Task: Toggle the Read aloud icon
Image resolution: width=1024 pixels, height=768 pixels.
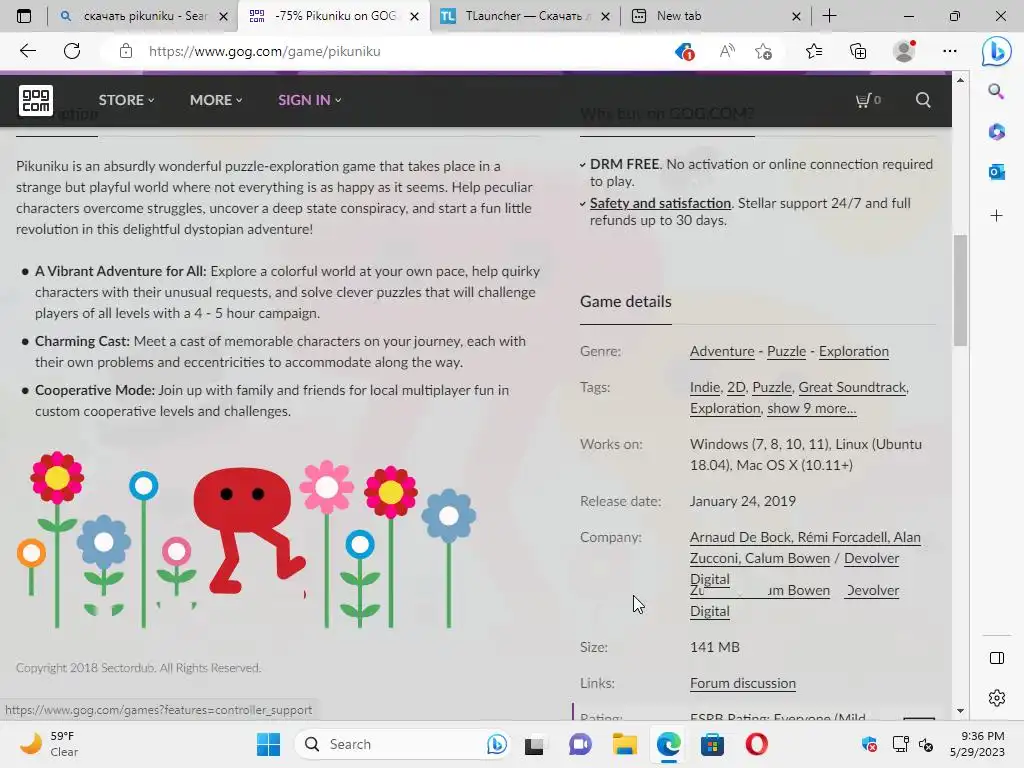Action: pos(727,51)
